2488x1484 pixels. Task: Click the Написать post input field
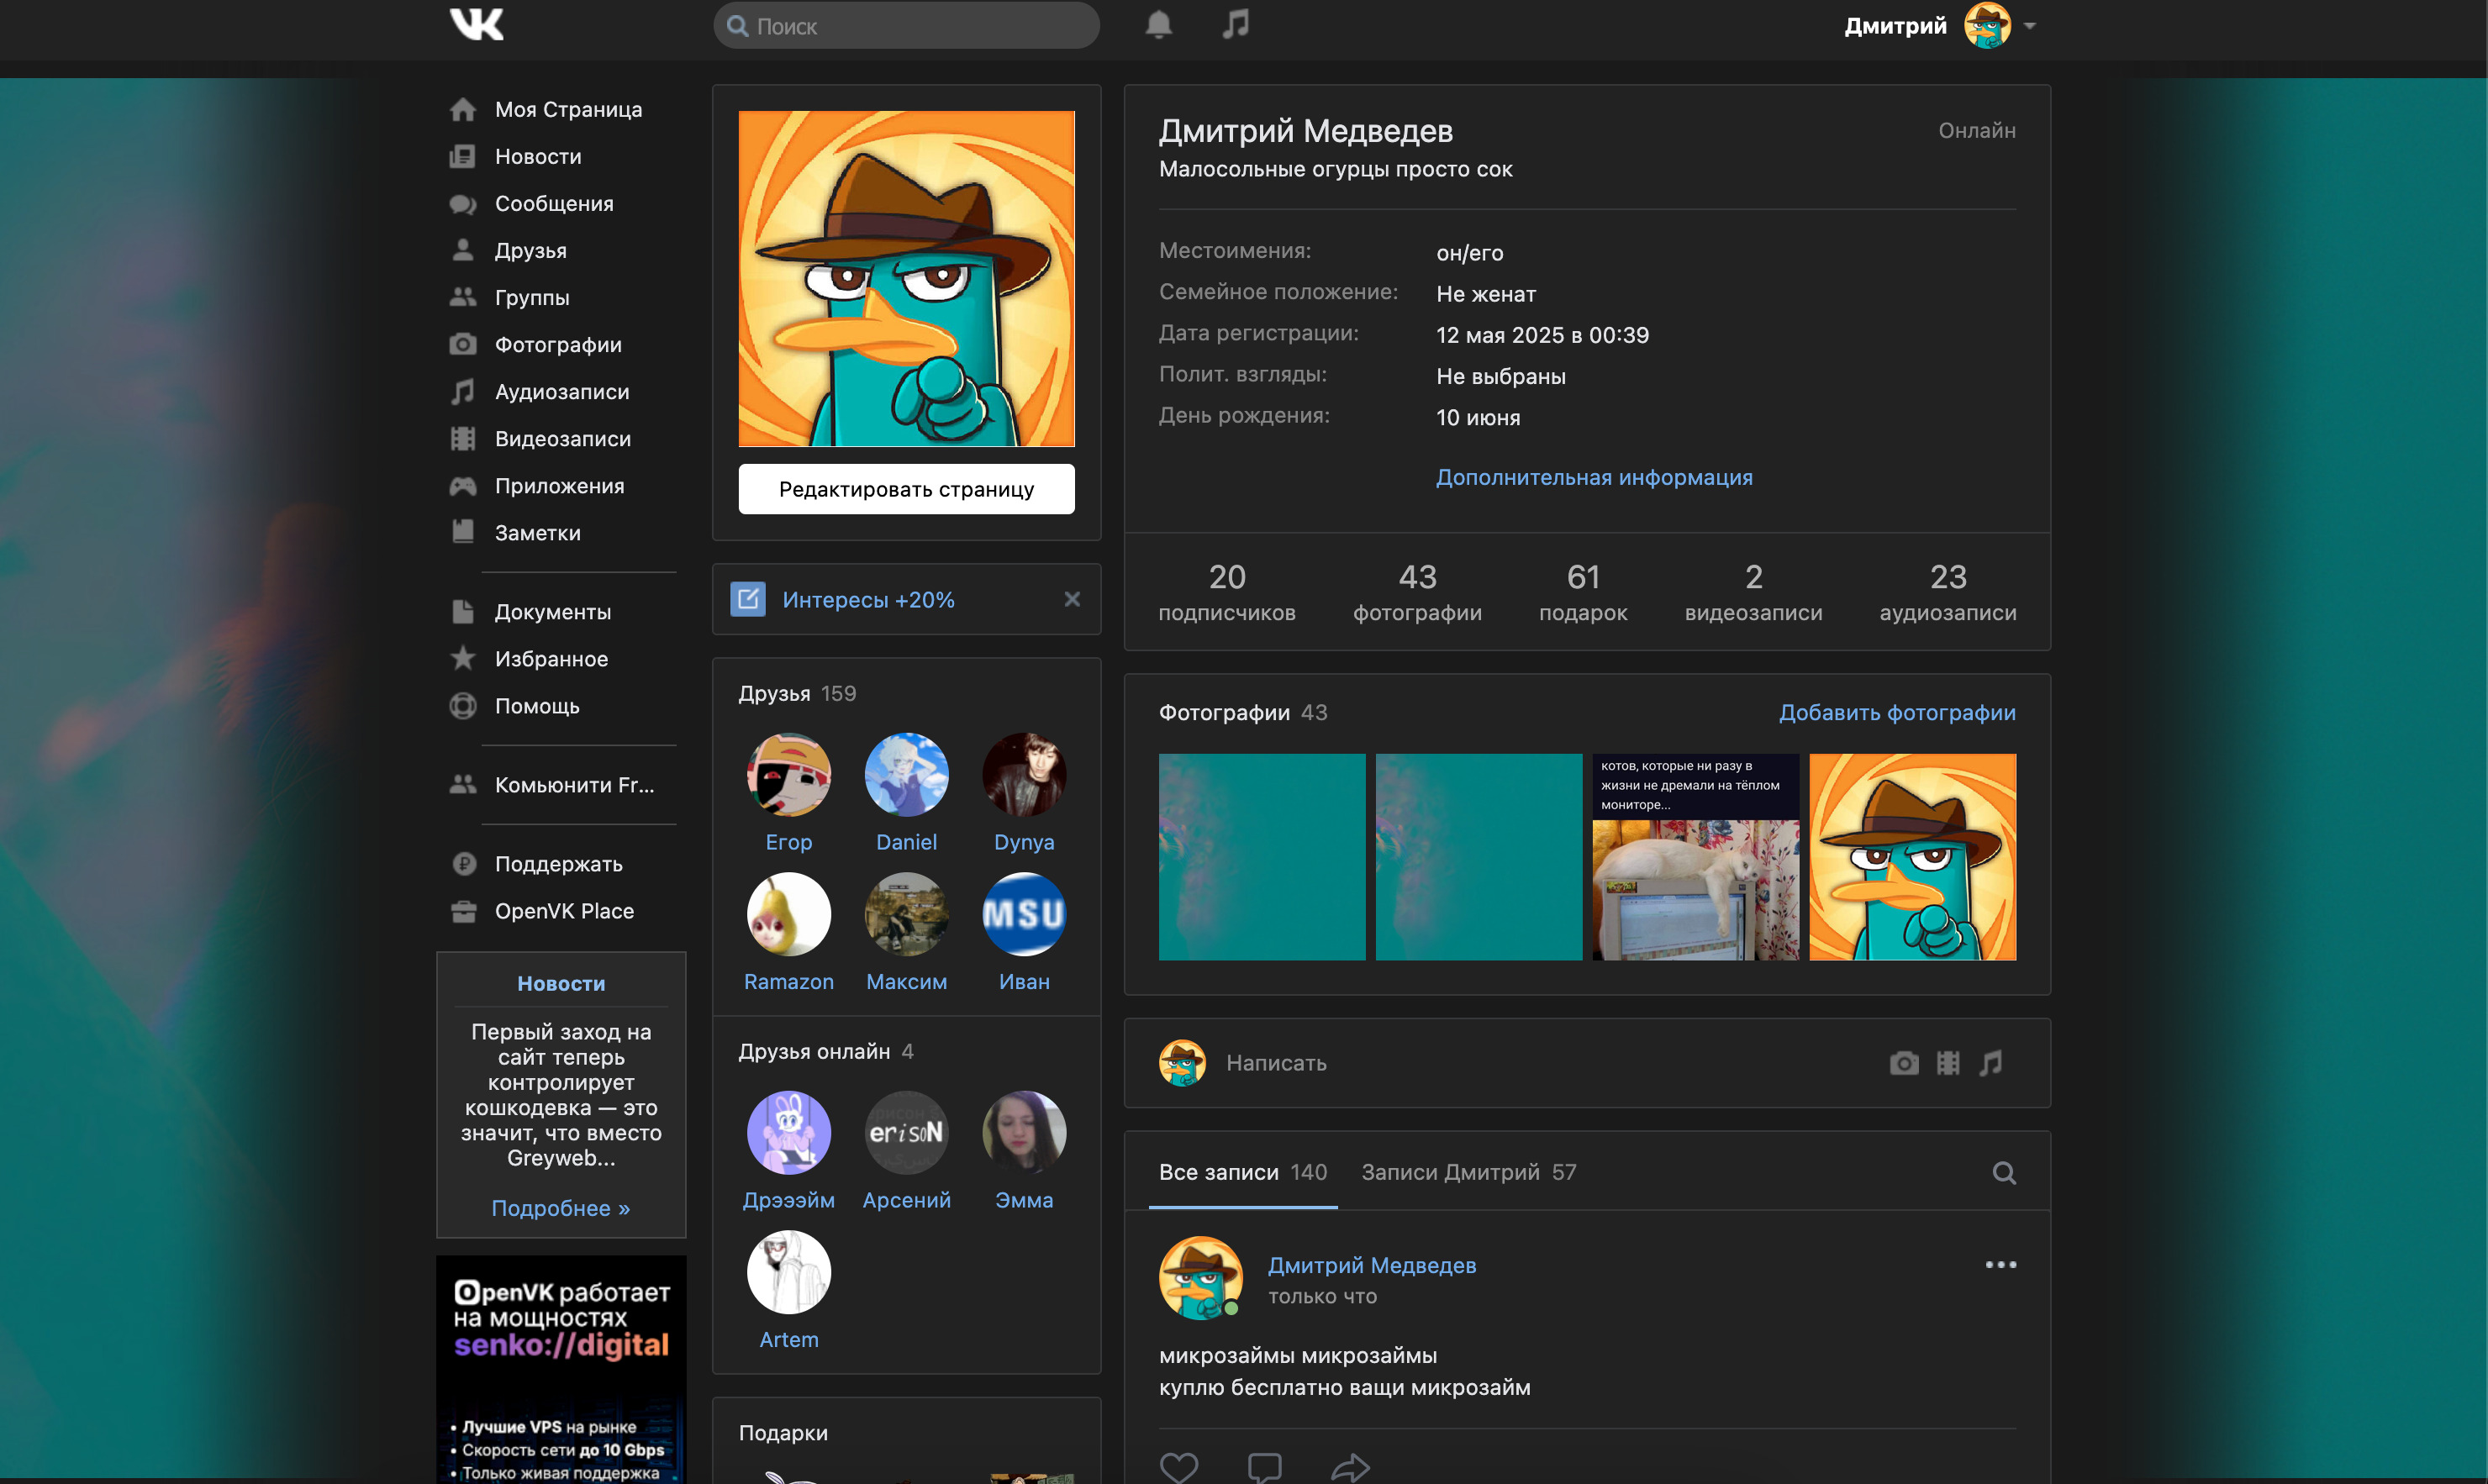point(1545,1063)
